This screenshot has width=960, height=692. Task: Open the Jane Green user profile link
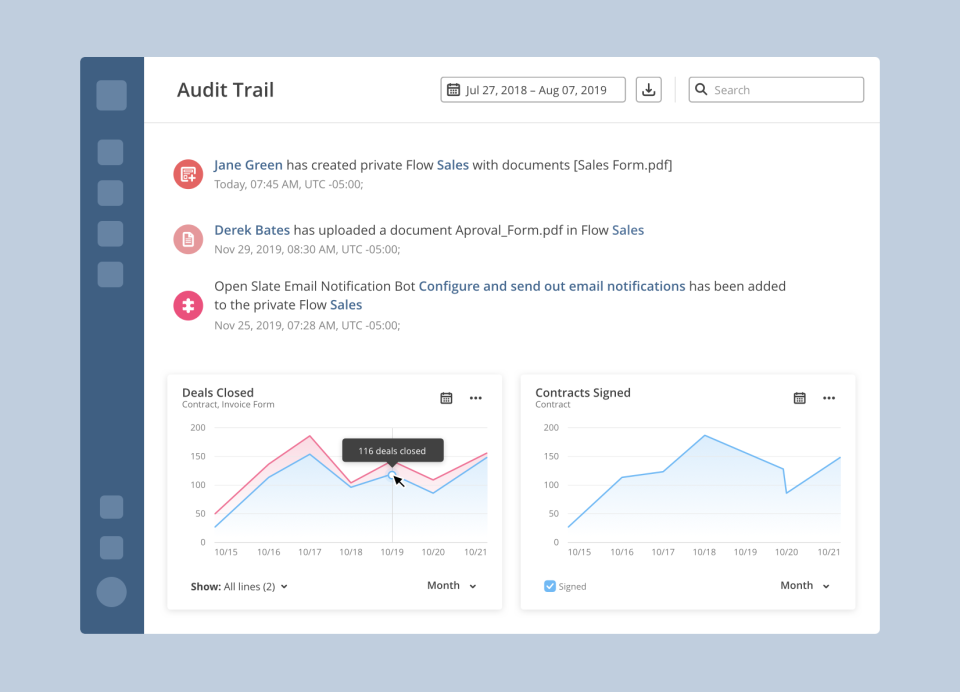click(247, 164)
